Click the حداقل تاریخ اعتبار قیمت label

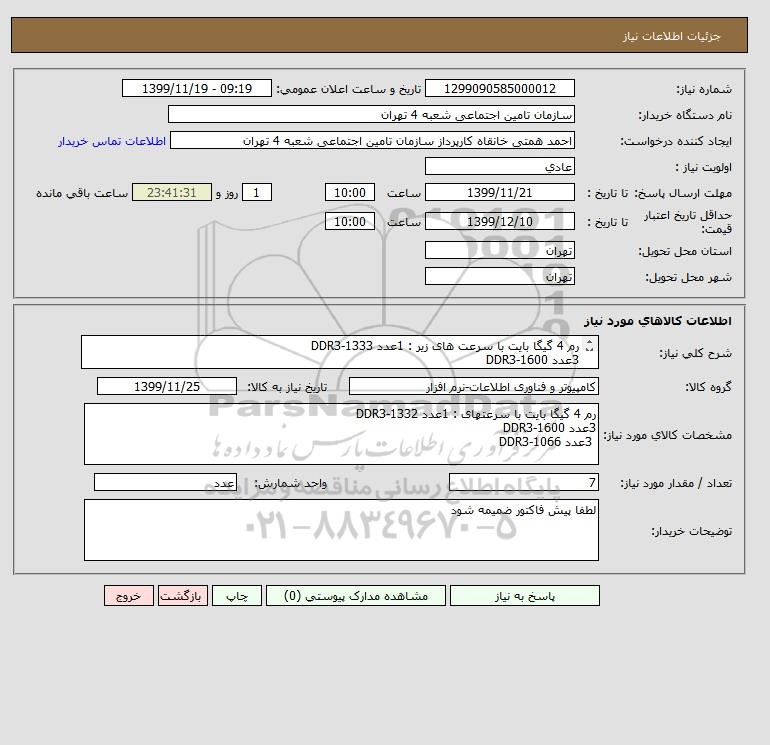(x=688, y=222)
